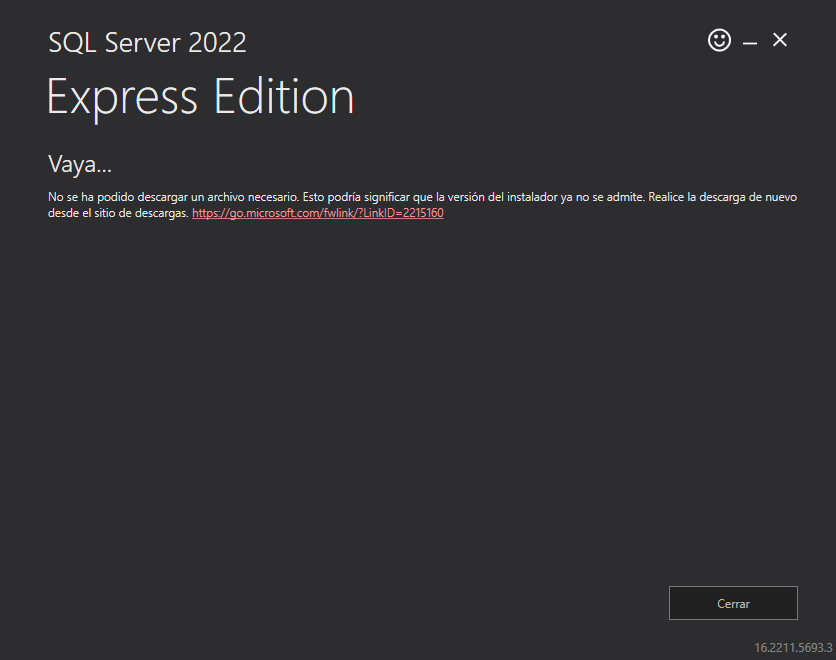836x660 pixels.
Task: Click the 'SQL Server 2022' title text
Action: coord(148,42)
